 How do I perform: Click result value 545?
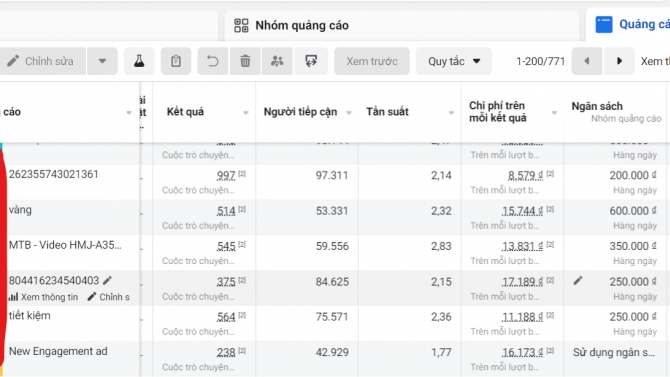[226, 246]
